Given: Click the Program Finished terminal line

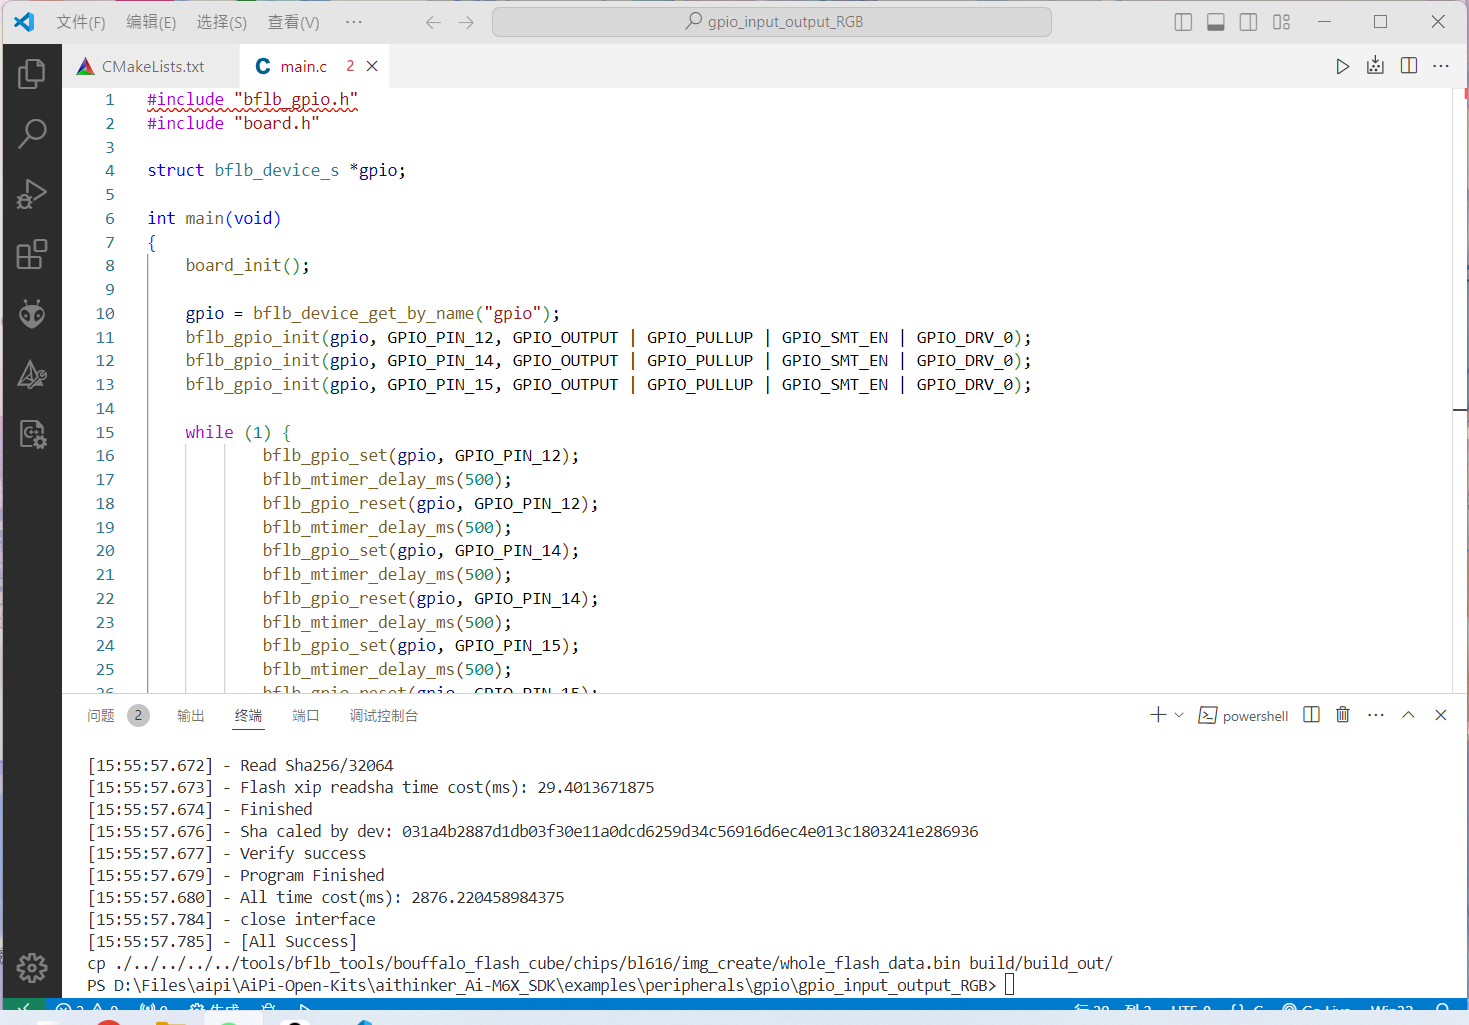Looking at the screenshot, I should pos(312,875).
